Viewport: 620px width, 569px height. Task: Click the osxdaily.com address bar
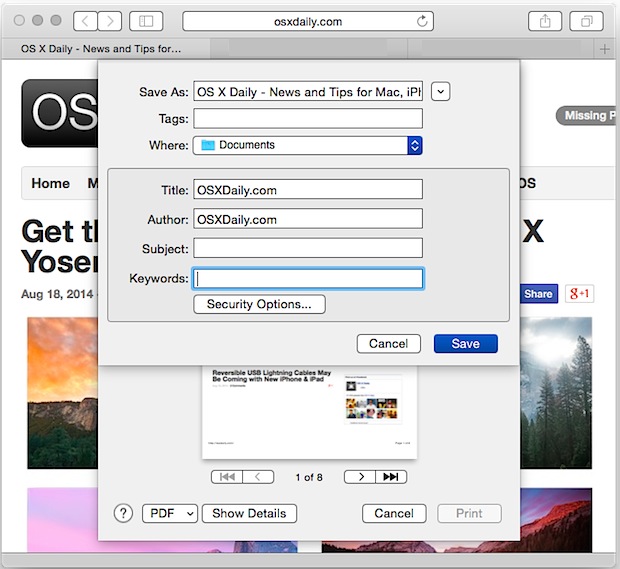[308, 21]
